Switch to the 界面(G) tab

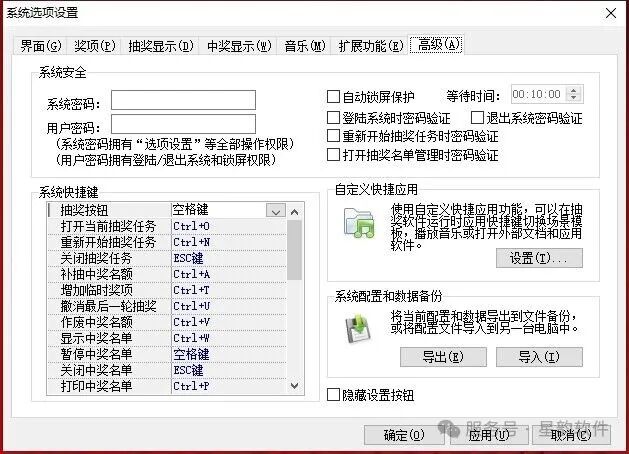(40, 46)
